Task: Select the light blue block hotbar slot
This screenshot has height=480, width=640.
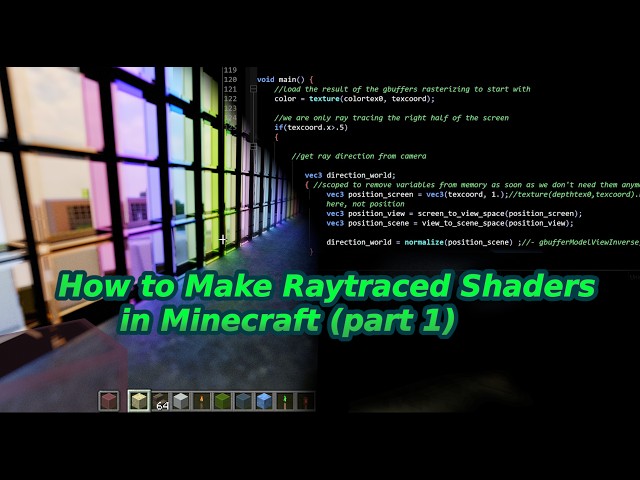Action: coord(264,401)
